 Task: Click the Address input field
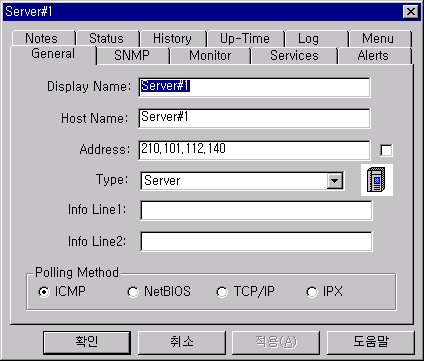click(x=254, y=150)
